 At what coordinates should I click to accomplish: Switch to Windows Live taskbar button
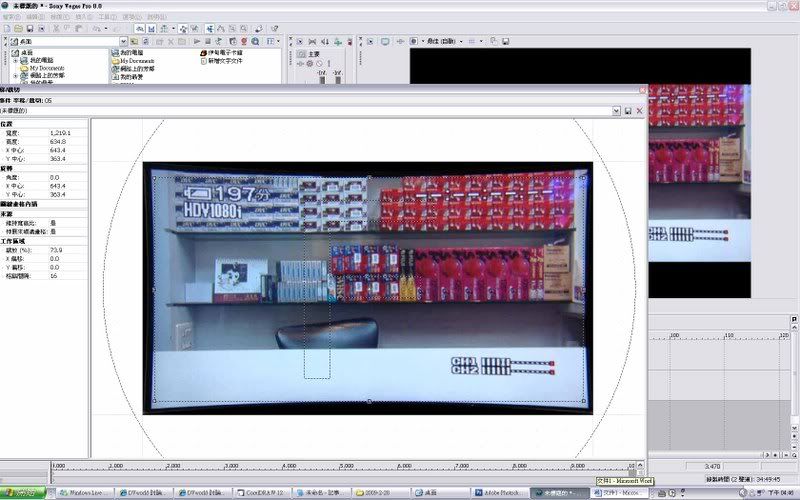point(85,493)
